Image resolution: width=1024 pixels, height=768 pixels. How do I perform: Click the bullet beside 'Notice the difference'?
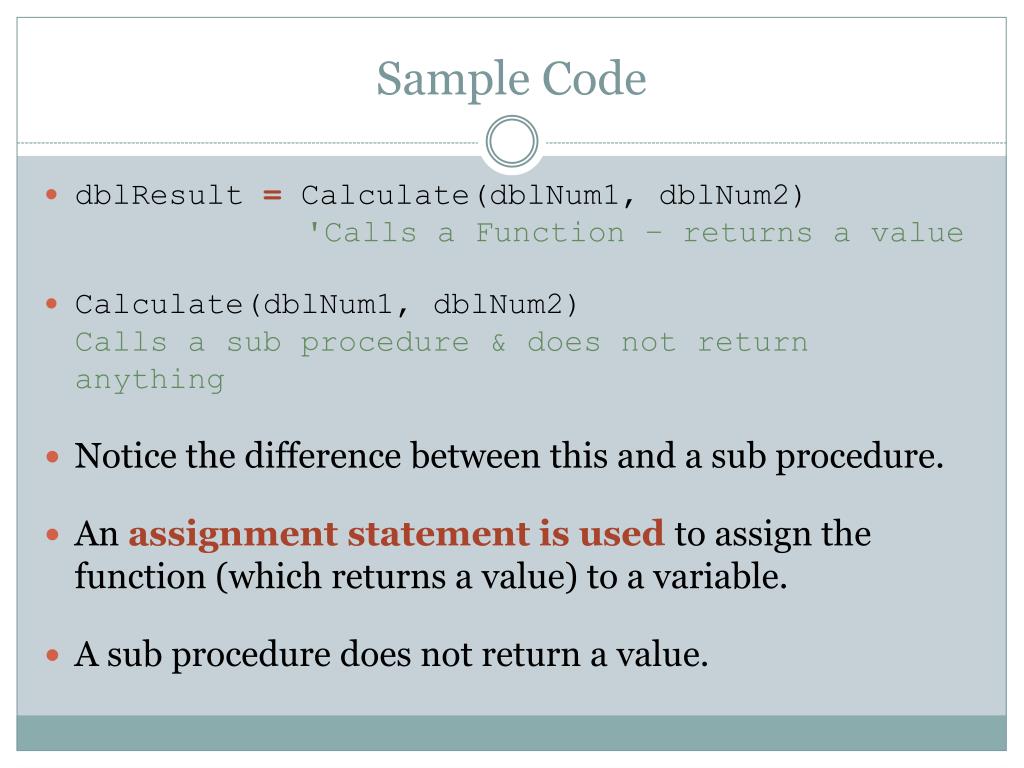click(x=52, y=456)
